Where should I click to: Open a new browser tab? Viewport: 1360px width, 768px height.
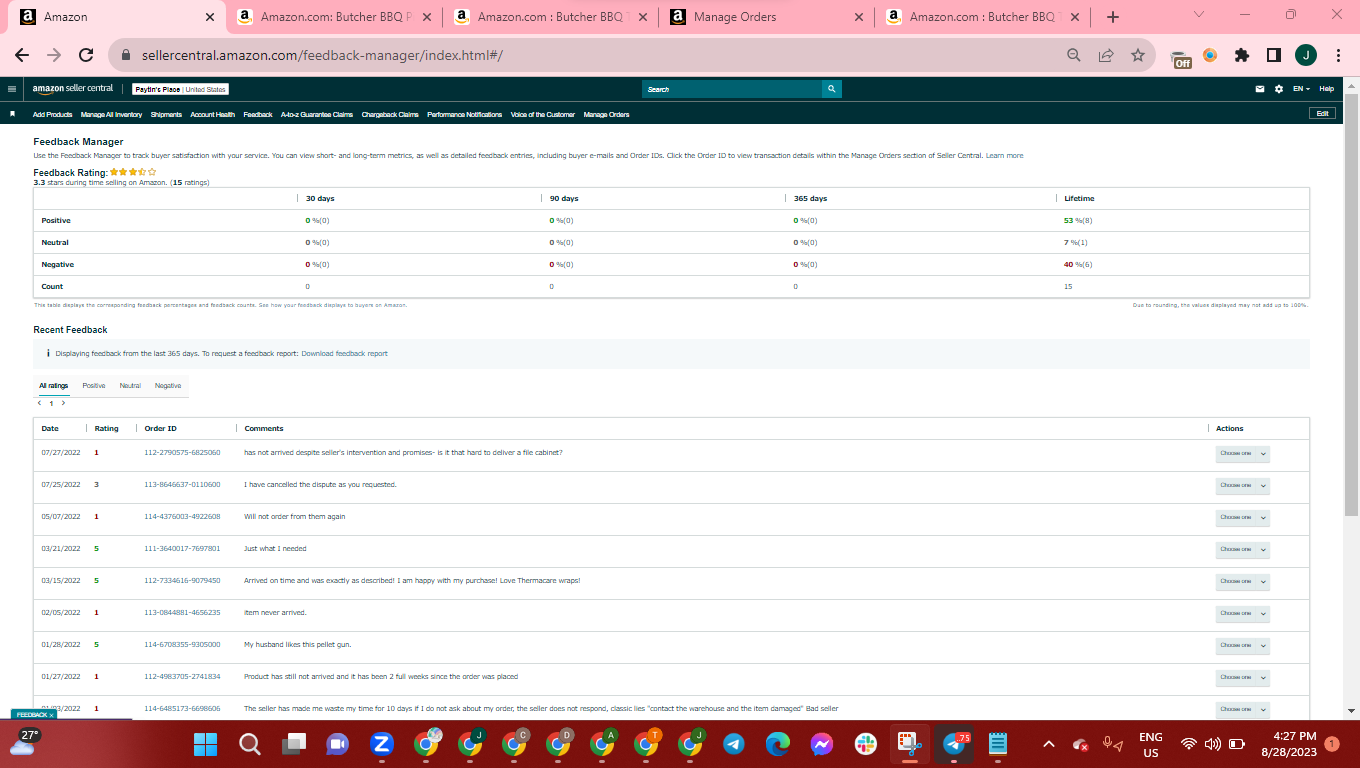1113,17
